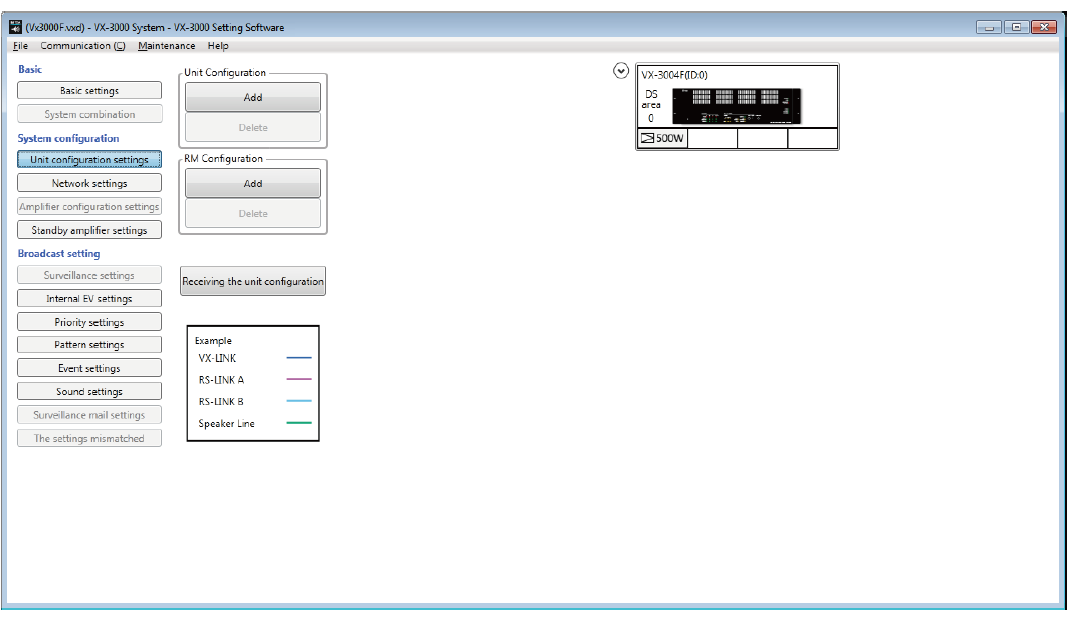This screenshot has height=619, width=1071.
Task: Click Delete under Unit Configuration
Action: pos(253,127)
